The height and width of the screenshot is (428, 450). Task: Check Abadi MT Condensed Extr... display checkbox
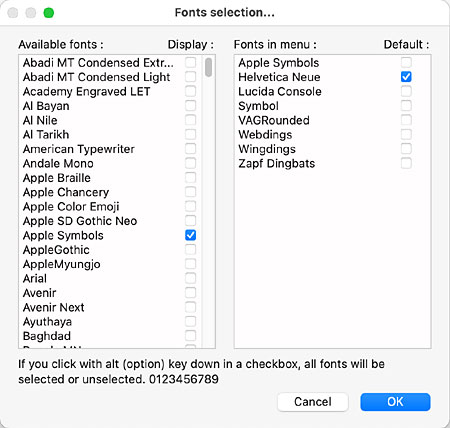190,62
